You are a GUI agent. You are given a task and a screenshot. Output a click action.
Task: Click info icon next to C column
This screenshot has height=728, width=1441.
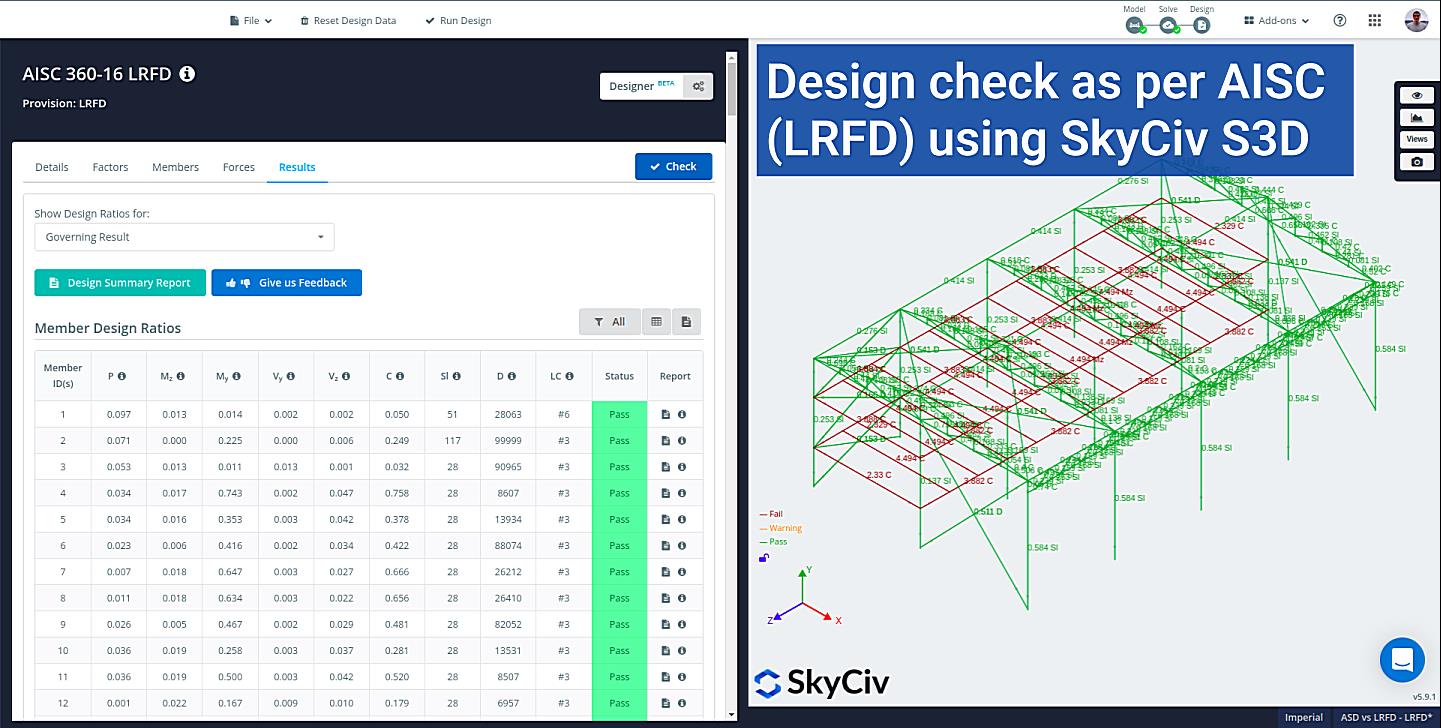click(x=400, y=377)
